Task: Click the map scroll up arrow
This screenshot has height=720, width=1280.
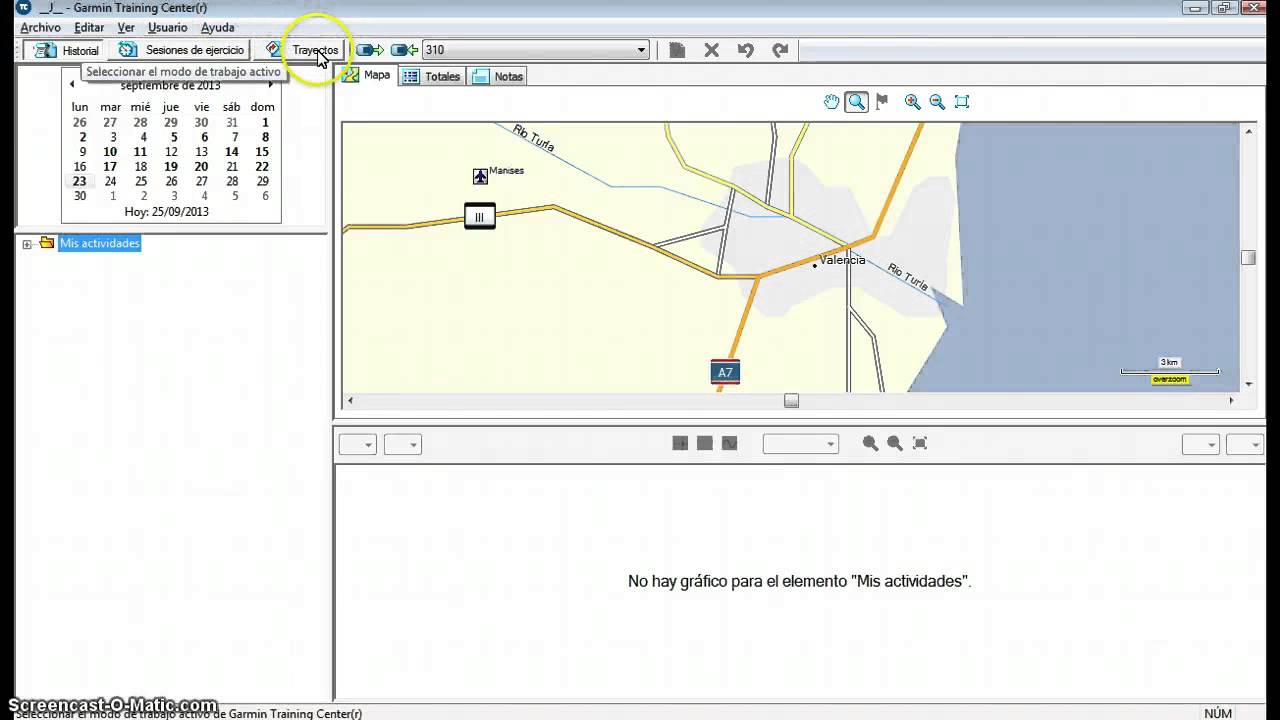Action: [x=1248, y=130]
